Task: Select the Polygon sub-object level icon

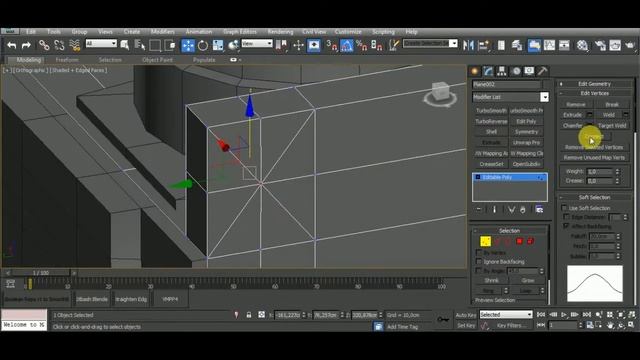Action: click(519, 241)
